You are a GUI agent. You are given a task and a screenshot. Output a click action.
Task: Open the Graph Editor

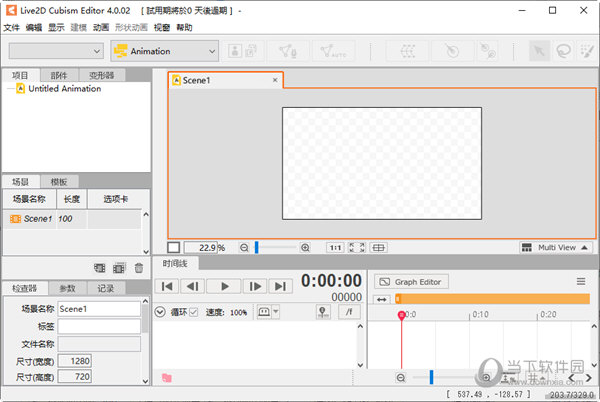click(x=411, y=282)
